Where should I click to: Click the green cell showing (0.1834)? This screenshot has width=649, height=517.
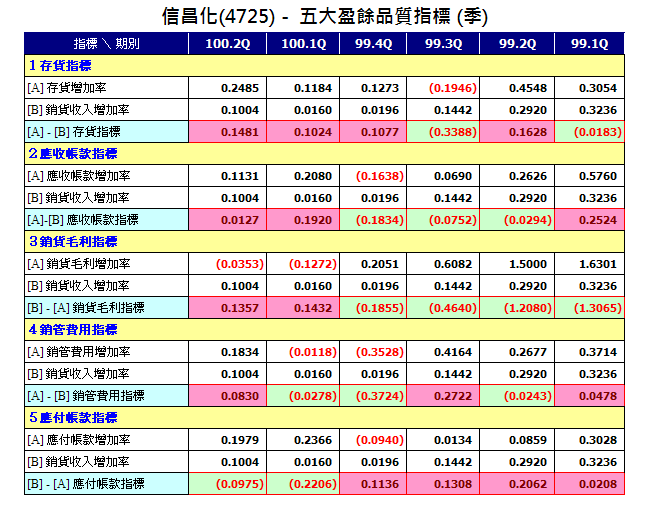(x=373, y=220)
